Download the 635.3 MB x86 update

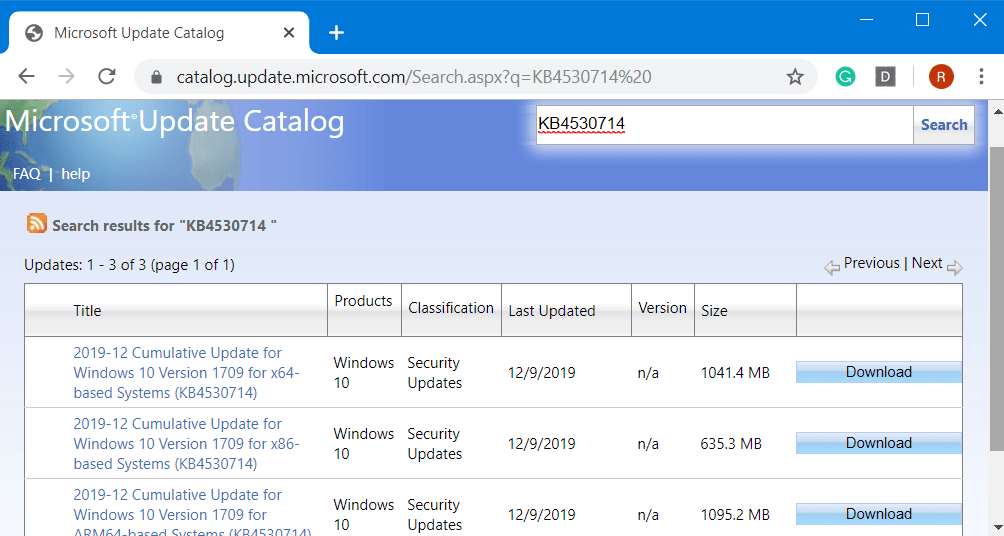(878, 443)
